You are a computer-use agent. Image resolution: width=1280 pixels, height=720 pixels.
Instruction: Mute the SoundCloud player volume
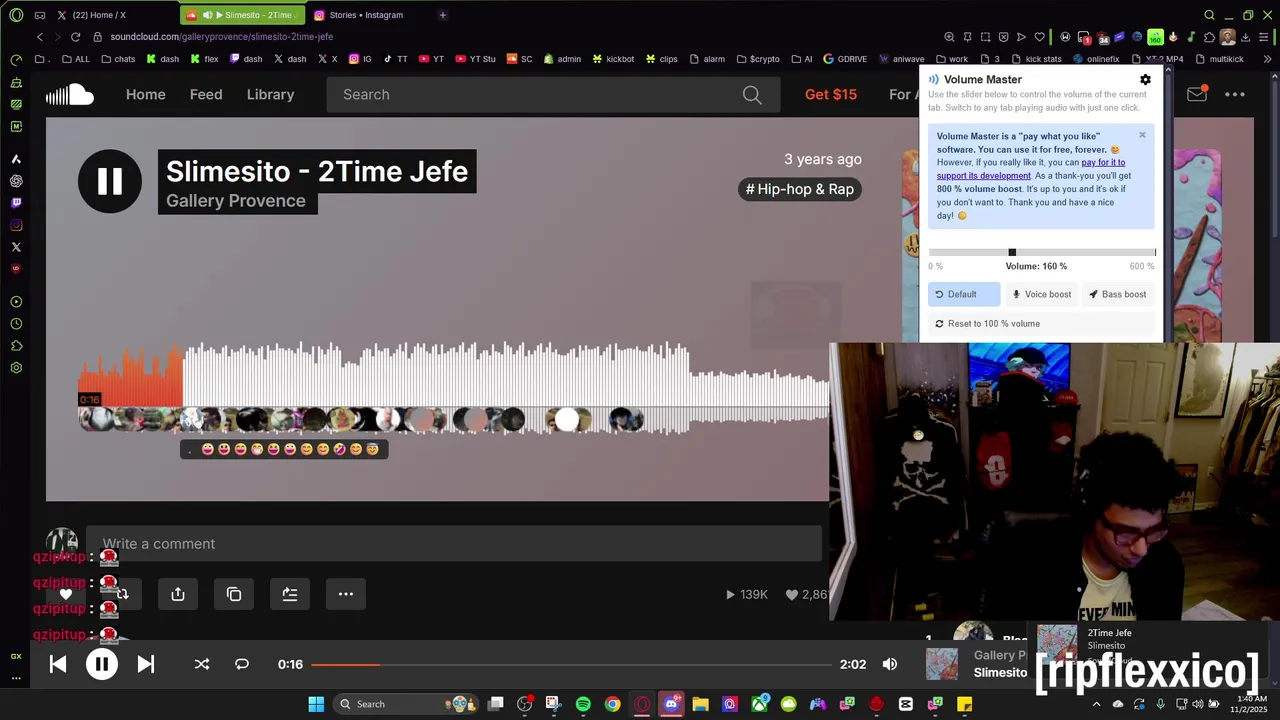pos(890,664)
